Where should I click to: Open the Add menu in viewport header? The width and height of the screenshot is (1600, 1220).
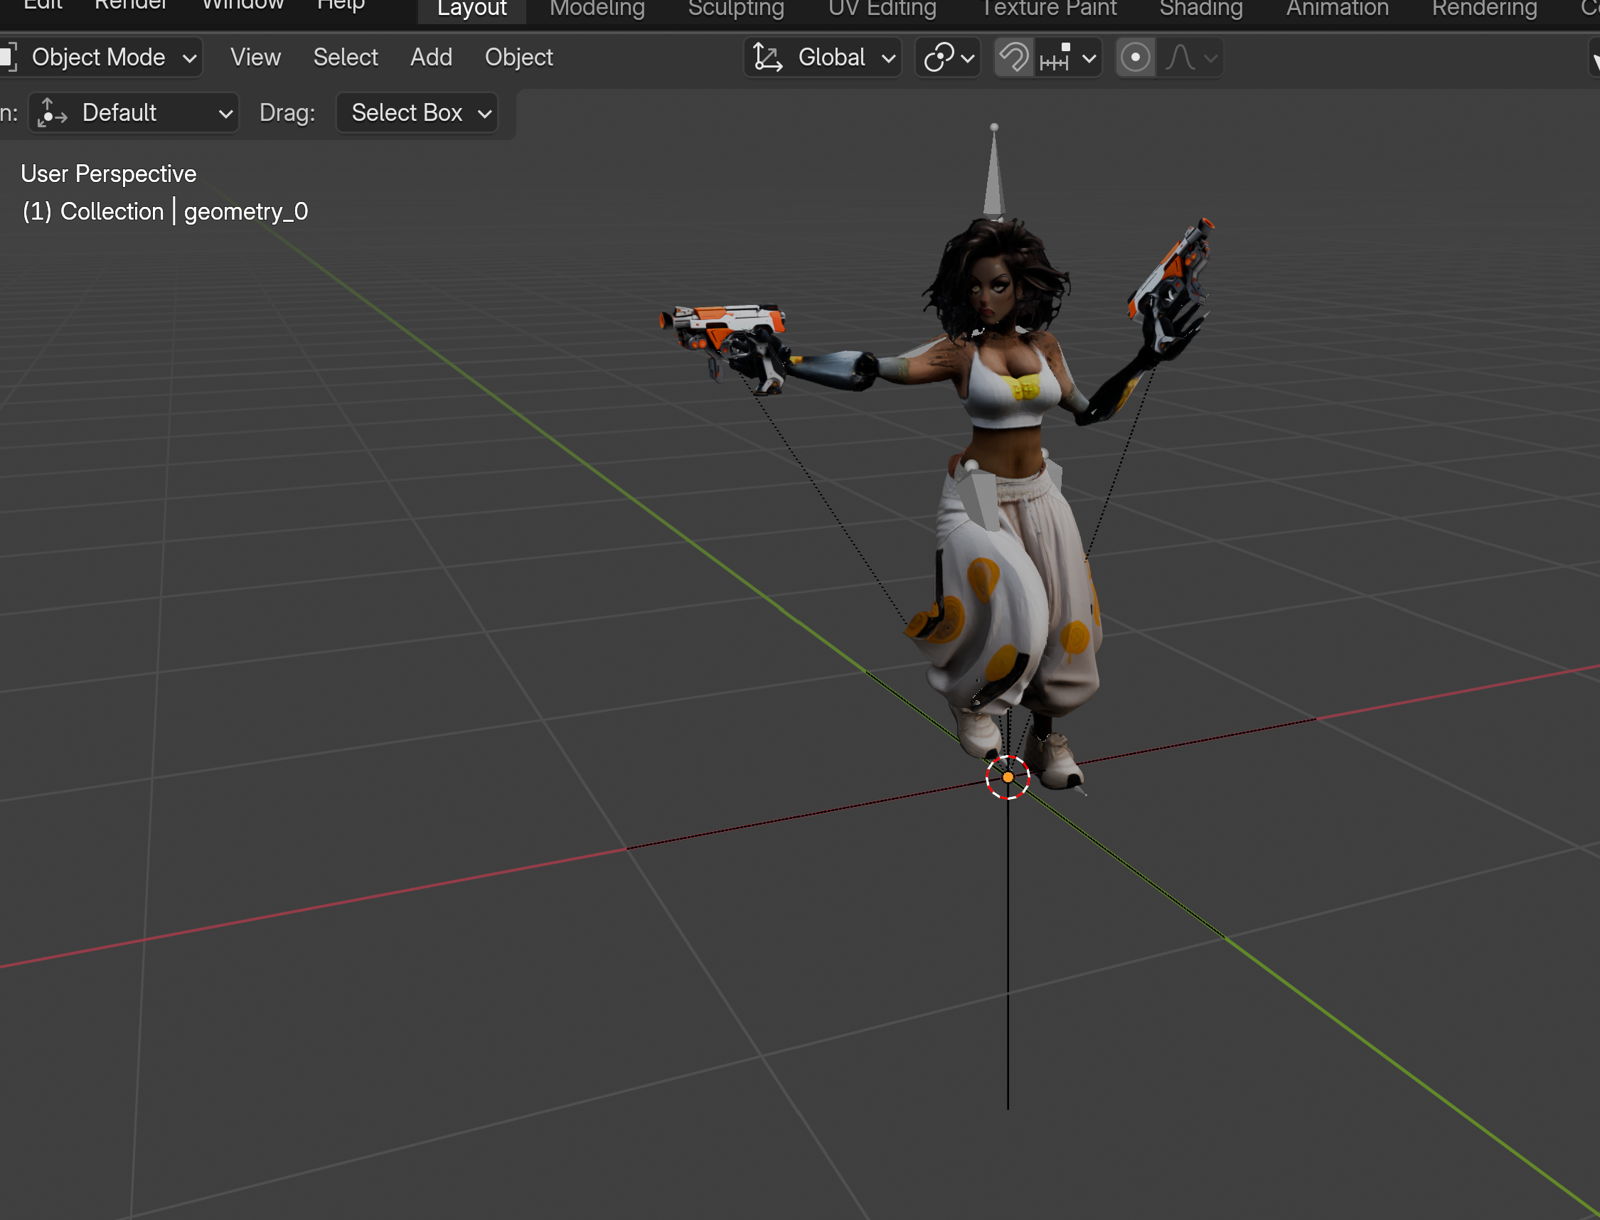[431, 58]
